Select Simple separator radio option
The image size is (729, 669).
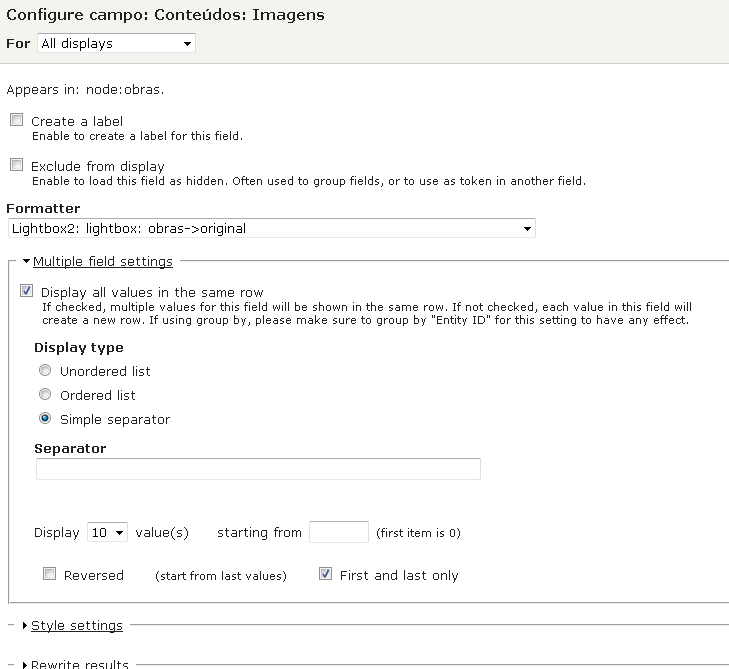pos(45,418)
